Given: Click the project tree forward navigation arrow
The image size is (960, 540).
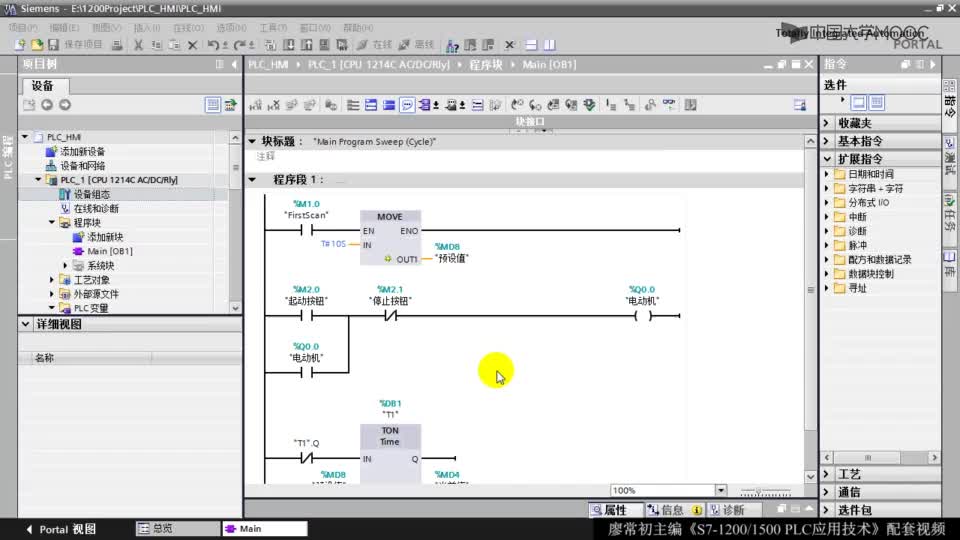Looking at the screenshot, I should (65, 105).
